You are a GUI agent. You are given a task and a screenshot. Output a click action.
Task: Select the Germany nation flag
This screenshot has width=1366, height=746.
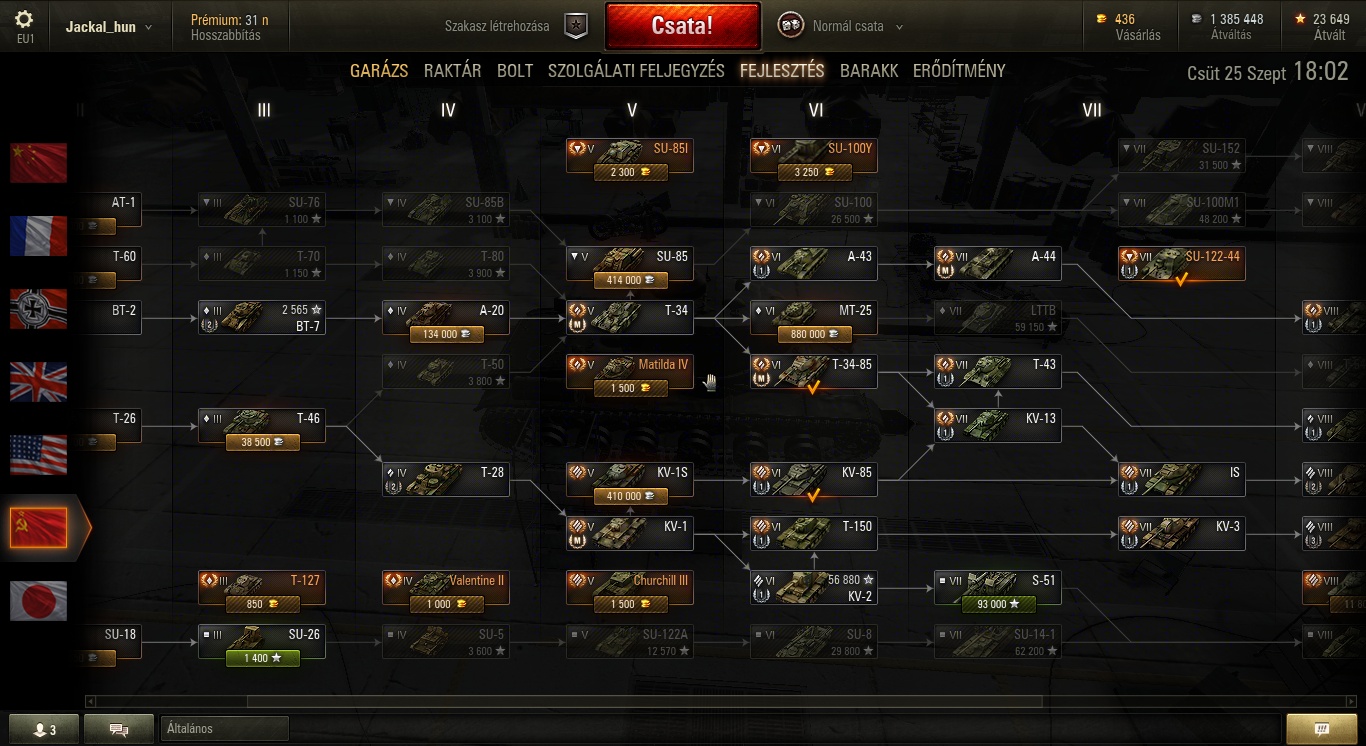click(38, 309)
